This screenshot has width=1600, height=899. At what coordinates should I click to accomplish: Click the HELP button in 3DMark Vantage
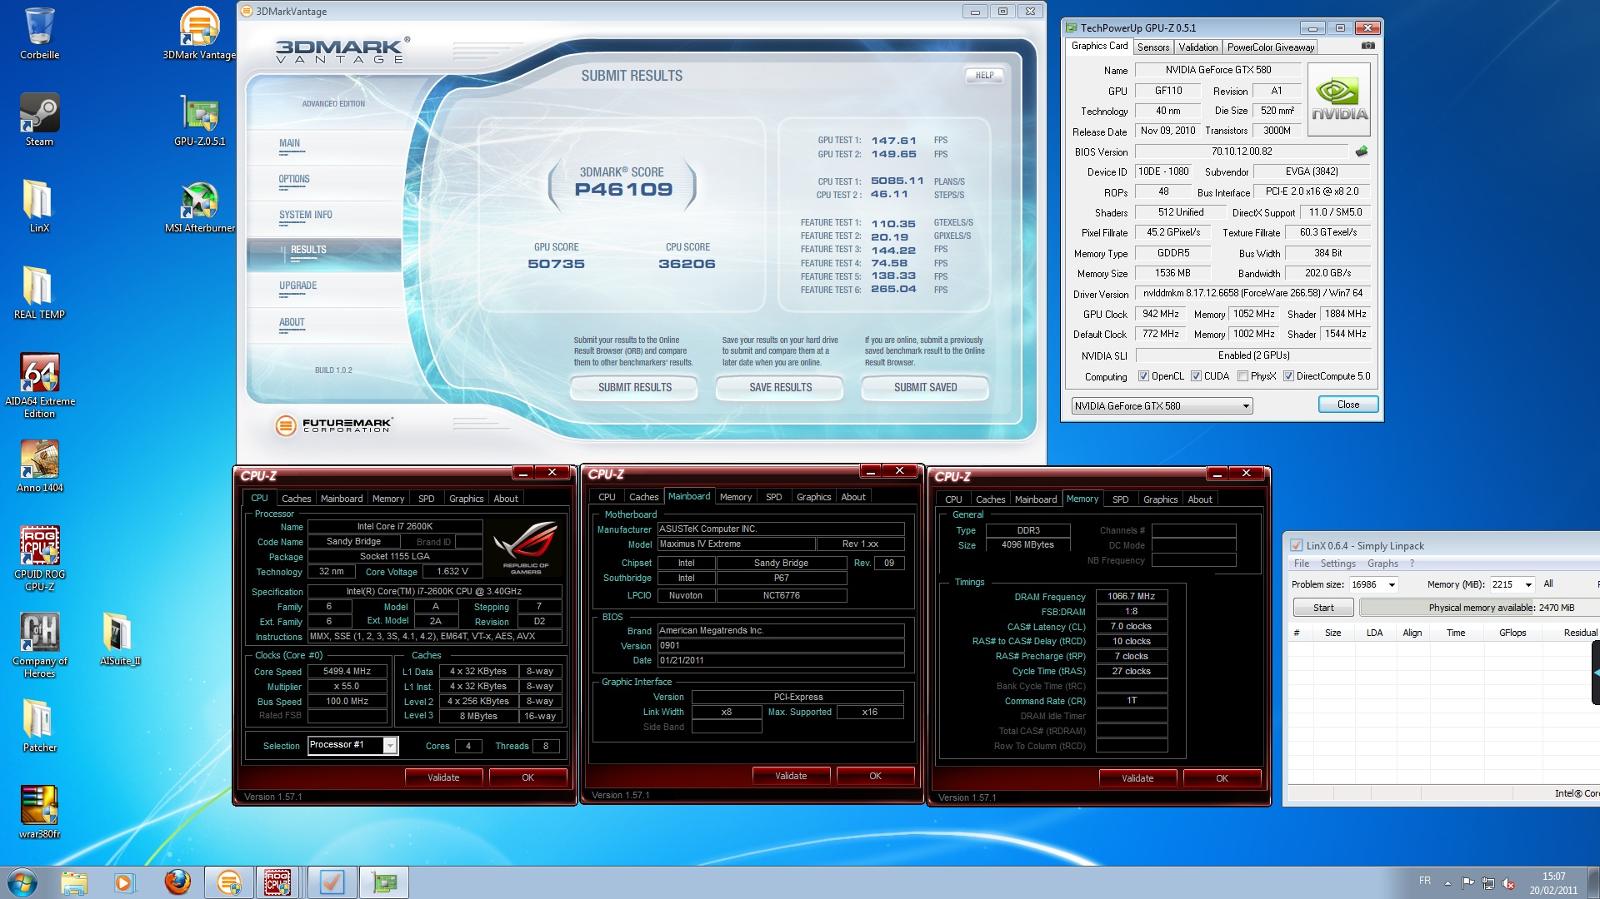tap(985, 75)
